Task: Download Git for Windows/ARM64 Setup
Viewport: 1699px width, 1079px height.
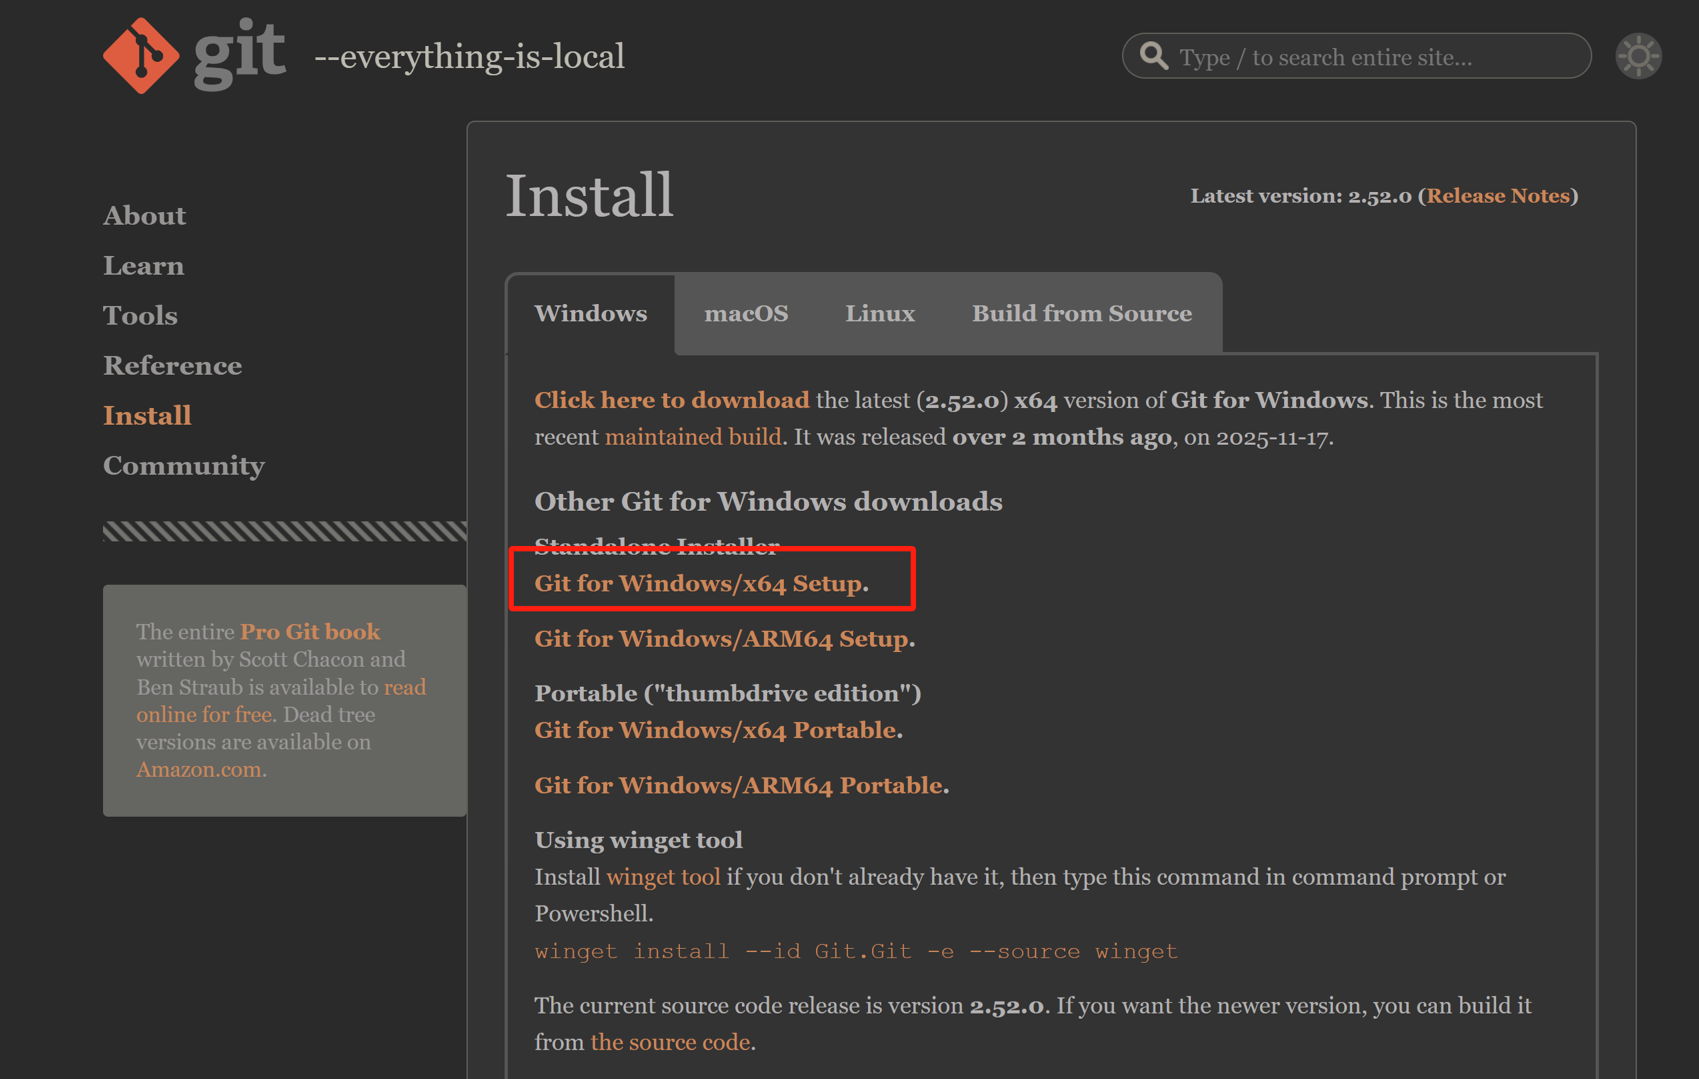Action: (x=721, y=638)
